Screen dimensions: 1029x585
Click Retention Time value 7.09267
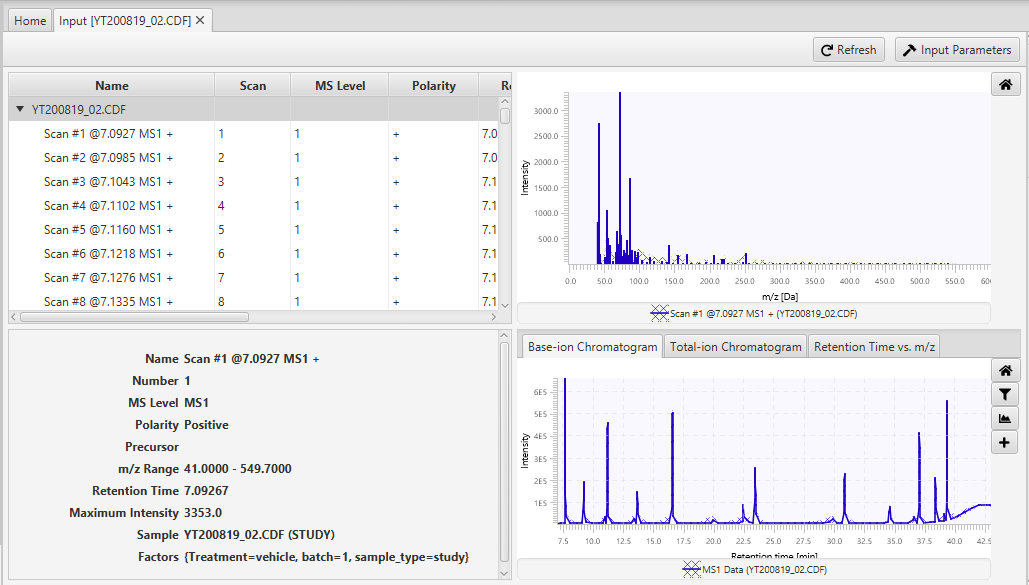pyautogui.click(x=206, y=490)
